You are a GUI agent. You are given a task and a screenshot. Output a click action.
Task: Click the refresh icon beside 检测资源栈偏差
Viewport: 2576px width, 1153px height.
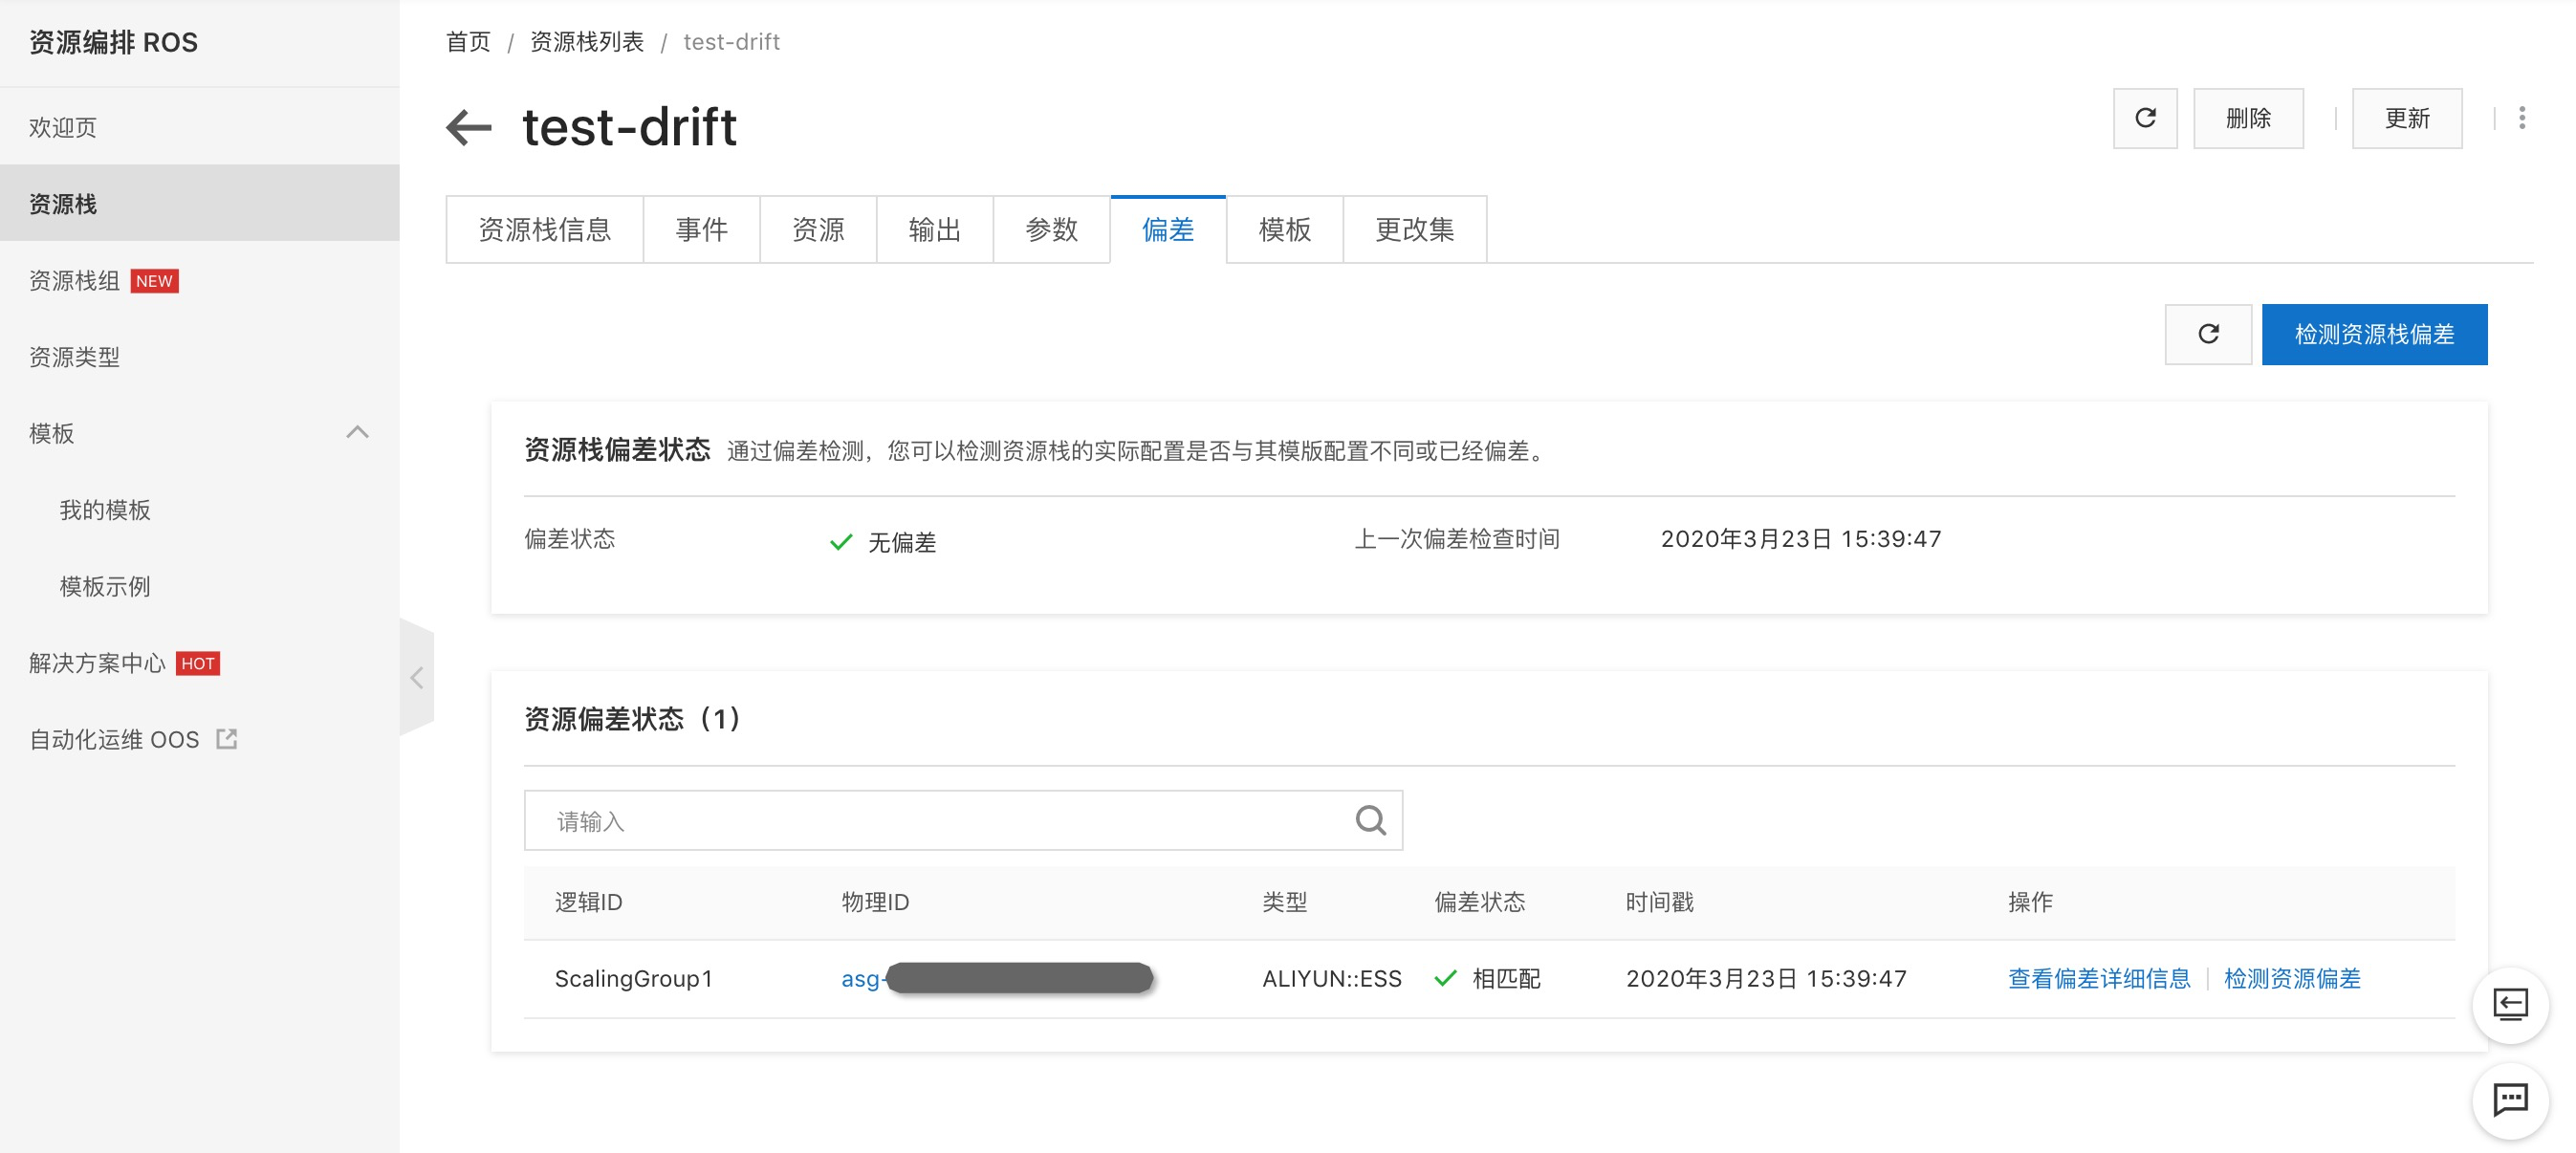(x=2208, y=334)
